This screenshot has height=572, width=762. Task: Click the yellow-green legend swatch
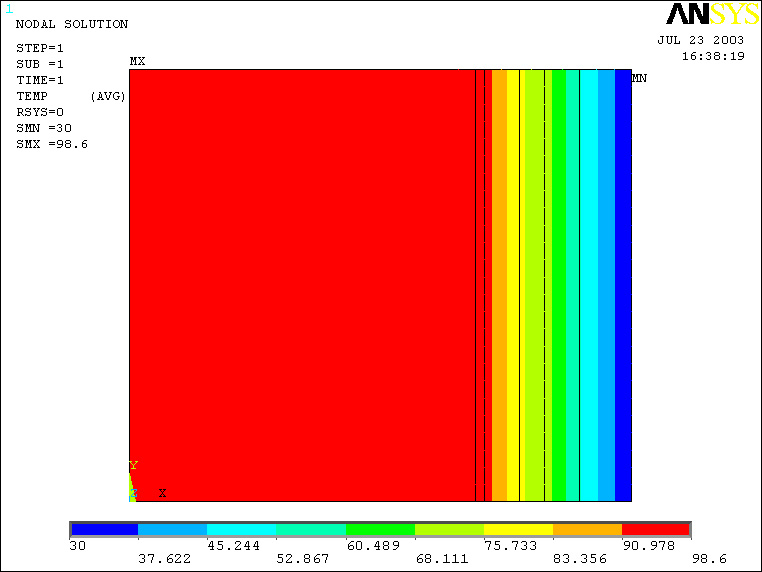[450, 529]
